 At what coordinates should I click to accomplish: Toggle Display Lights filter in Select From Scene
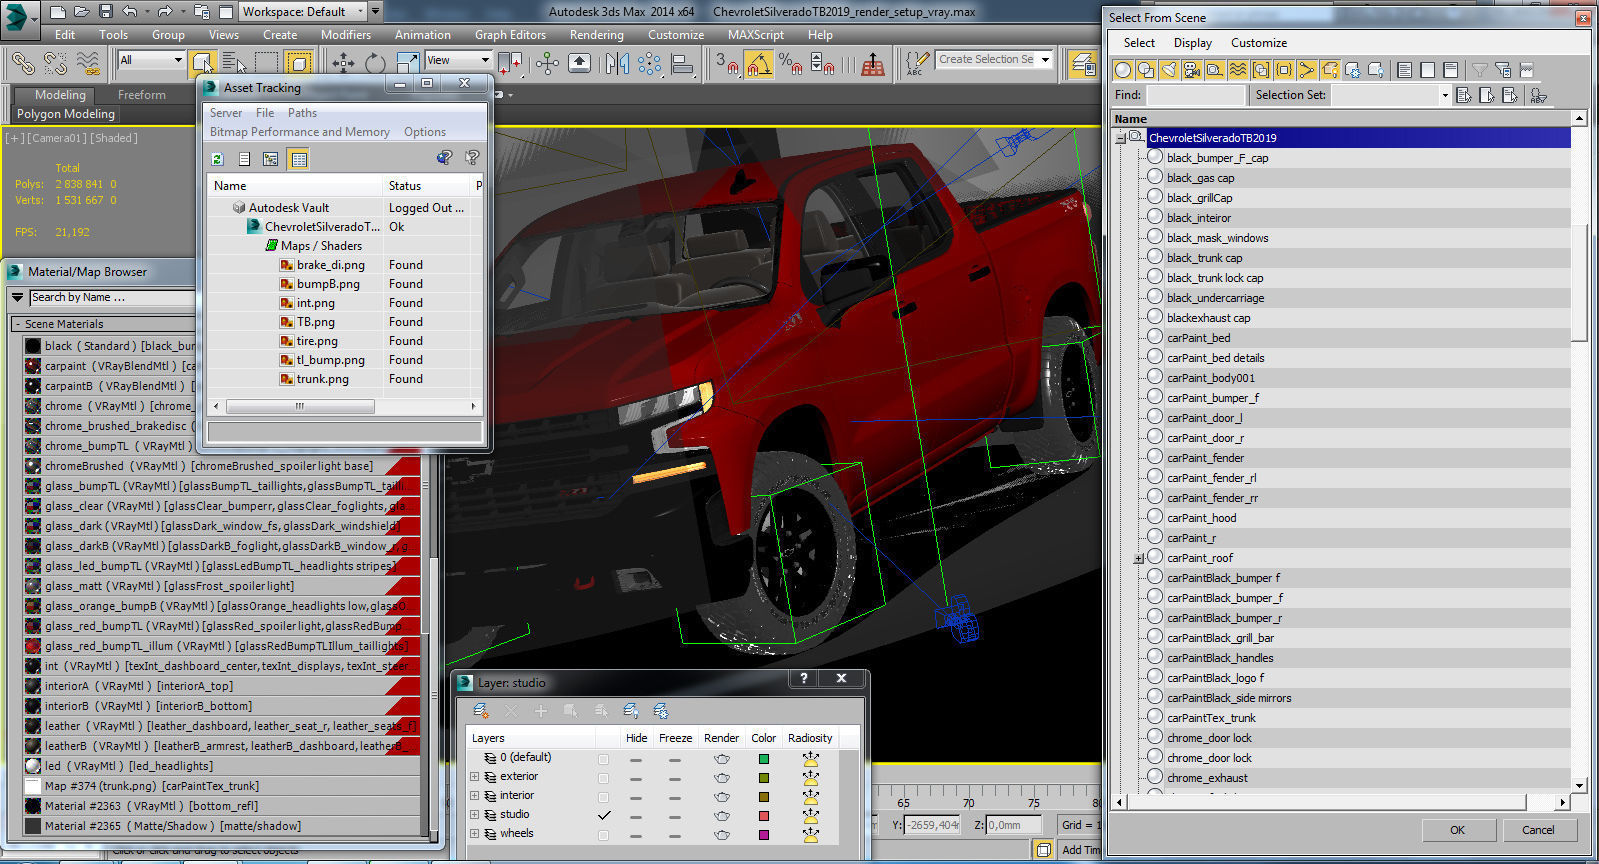(x=1168, y=70)
